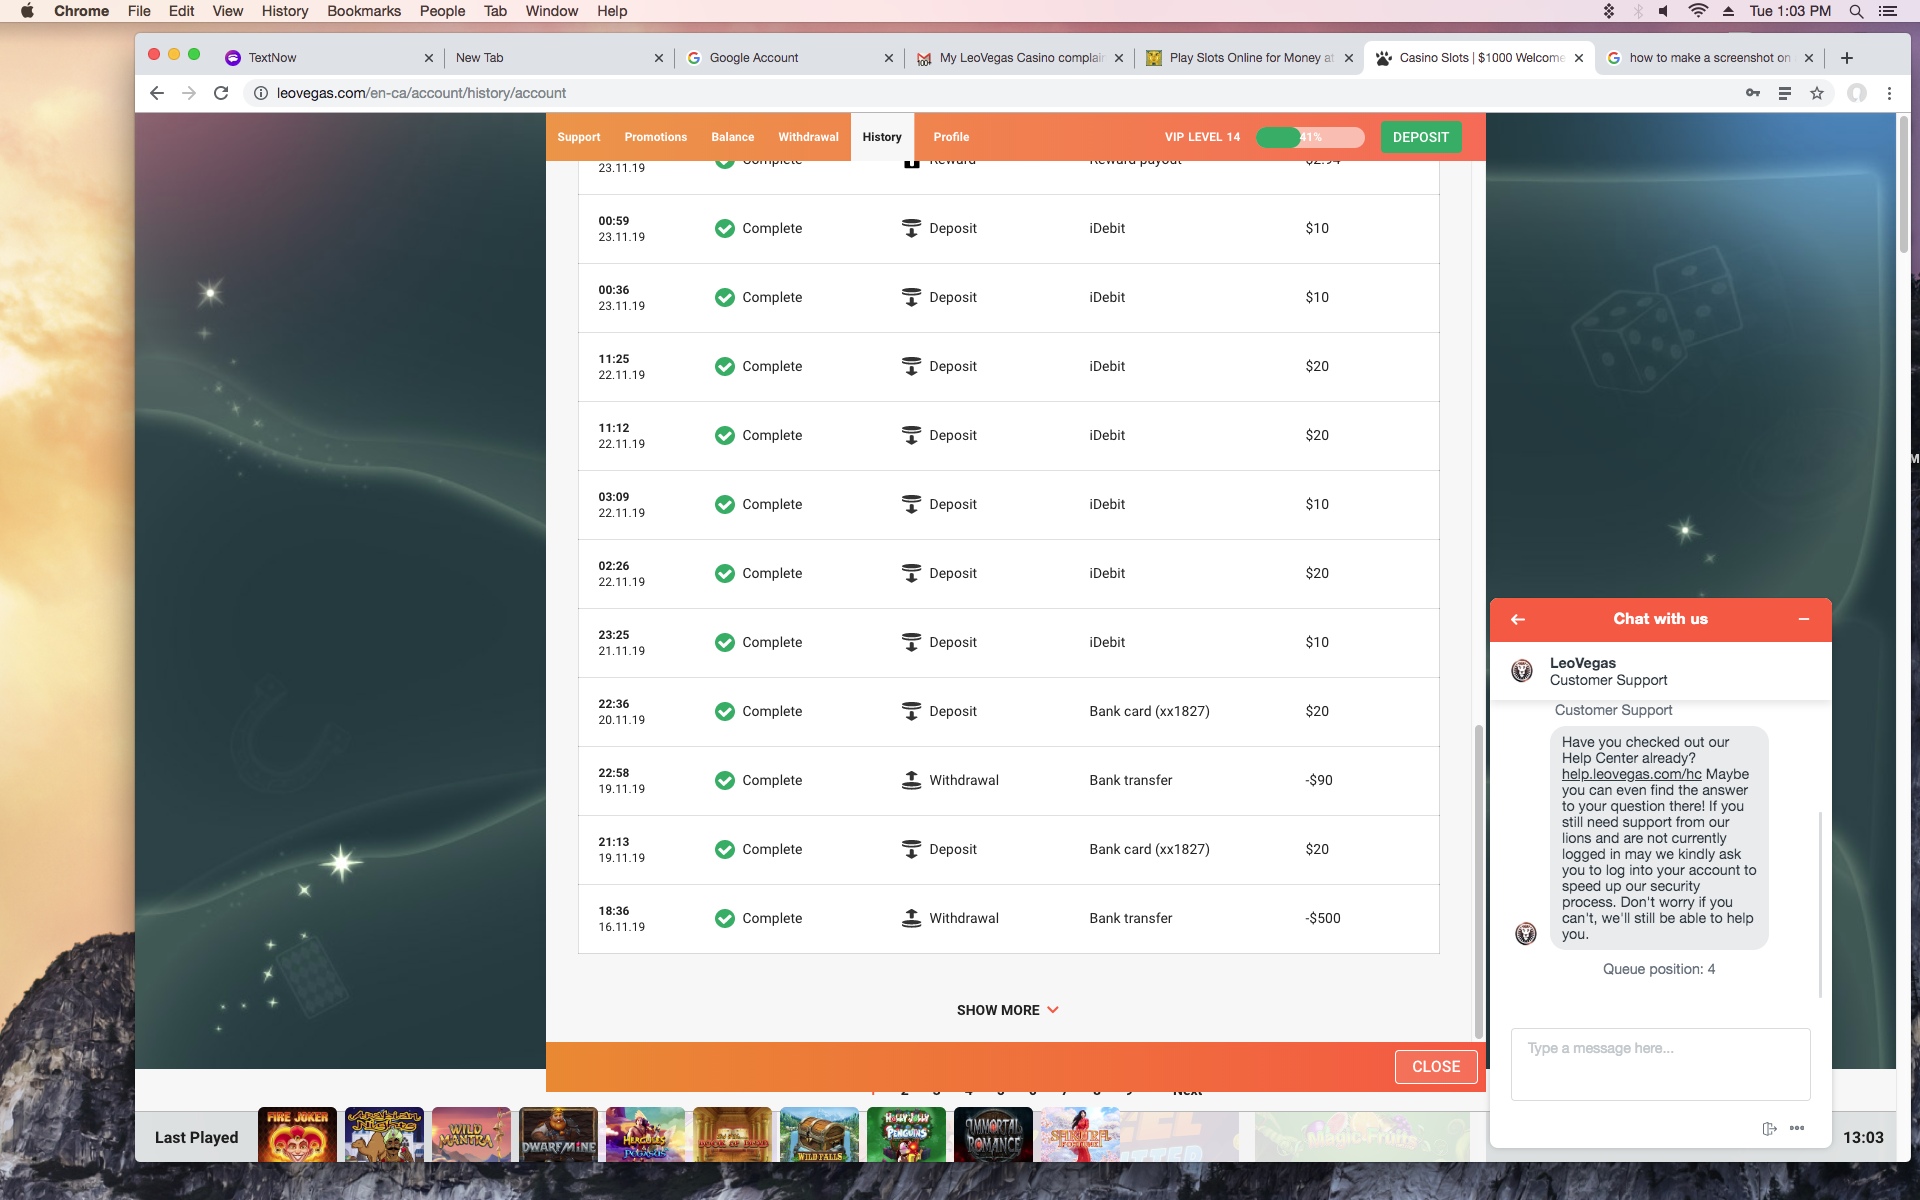Open the Promotions tab
The image size is (1920, 1200).
pyautogui.click(x=655, y=137)
